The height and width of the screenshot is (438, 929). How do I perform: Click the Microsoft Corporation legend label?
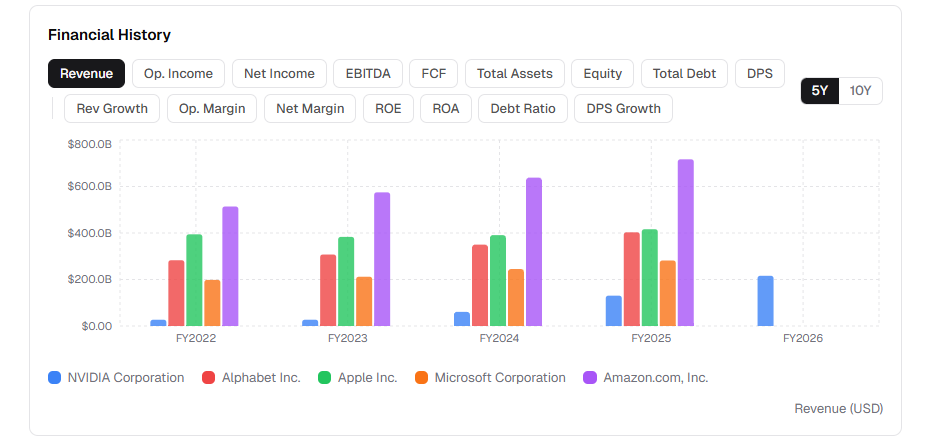point(500,378)
